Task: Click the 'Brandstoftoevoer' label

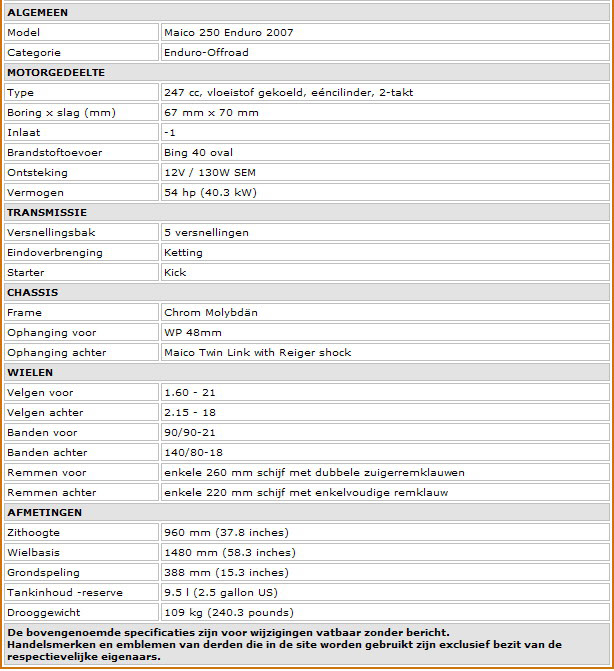Action: pos(54,152)
